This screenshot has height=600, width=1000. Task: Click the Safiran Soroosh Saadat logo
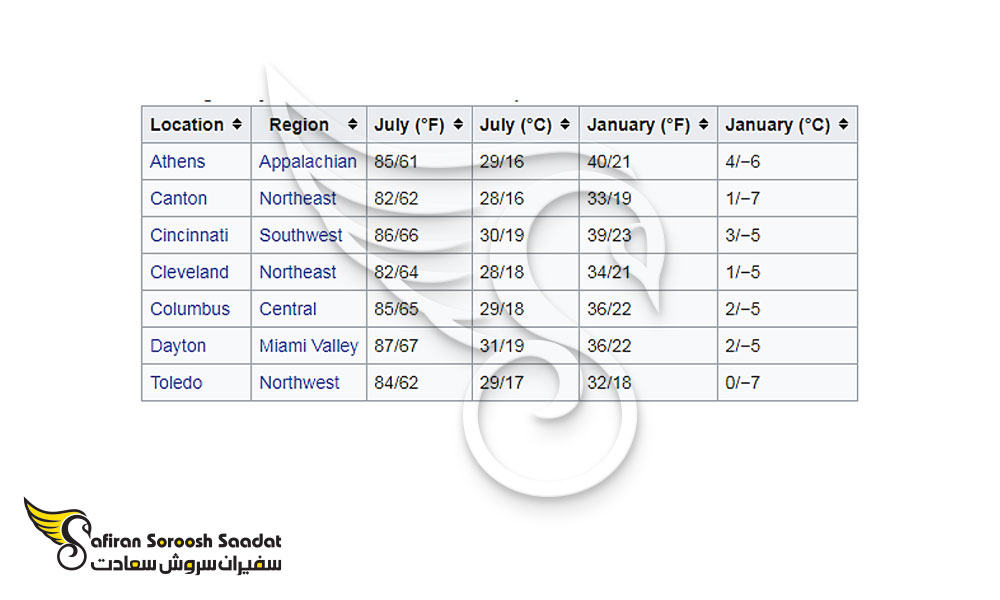point(152,536)
